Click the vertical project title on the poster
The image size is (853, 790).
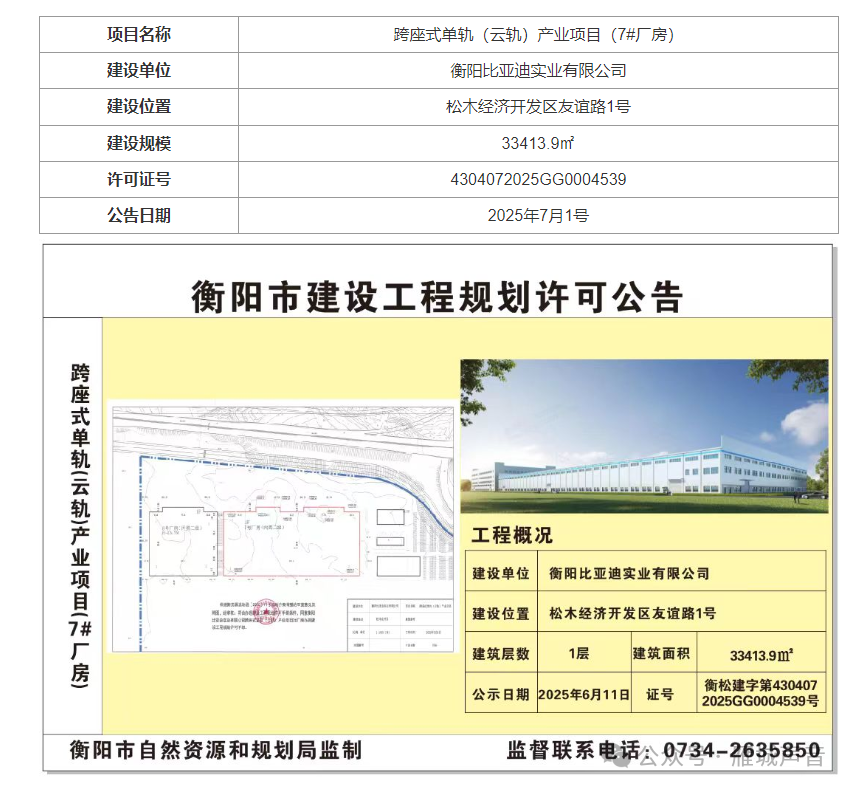click(80, 526)
